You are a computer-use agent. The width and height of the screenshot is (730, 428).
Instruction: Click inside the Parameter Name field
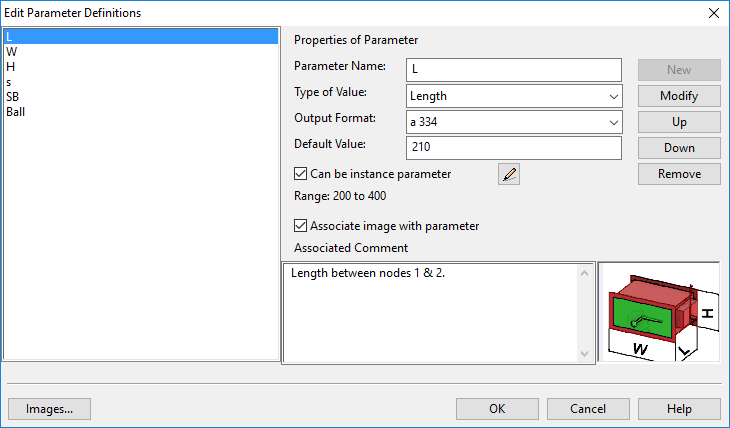[x=514, y=70]
